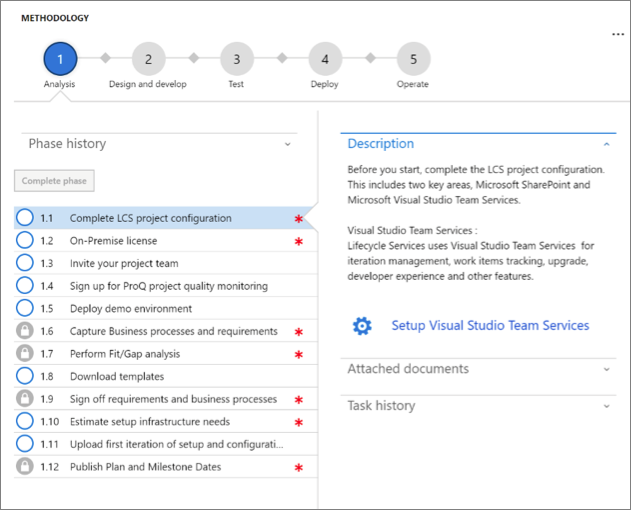Click milestone diamond between phases 3 and 4
Viewport: 631px width, 510px height.
pyautogui.click(x=282, y=58)
